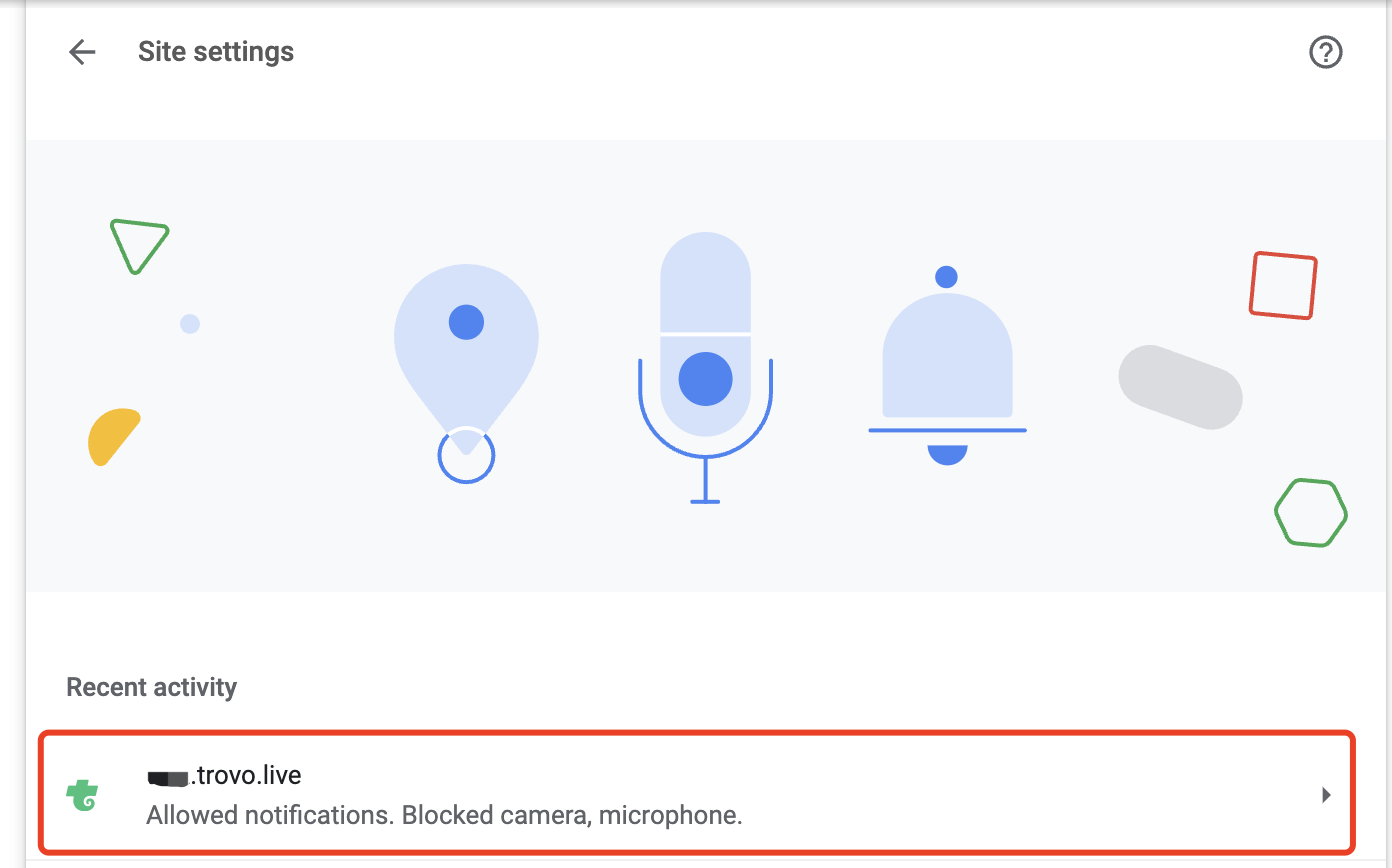Click the permissions summary text for trovo.live

(x=444, y=815)
